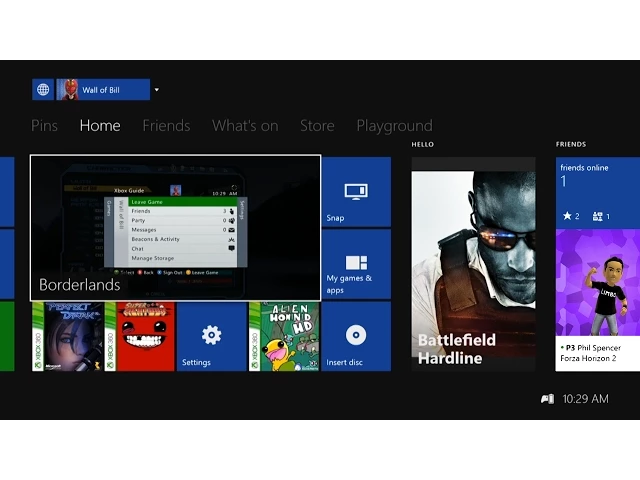Viewport: 640px width, 480px height.
Task: Go to the Friends tab
Action: (x=166, y=125)
